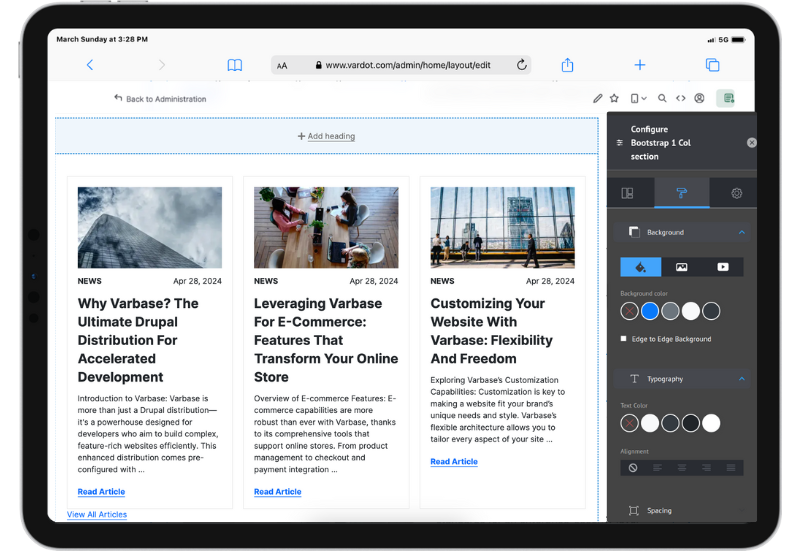Enable Edge to Edge Background checkbox
The image size is (800, 551).
pyautogui.click(x=624, y=339)
